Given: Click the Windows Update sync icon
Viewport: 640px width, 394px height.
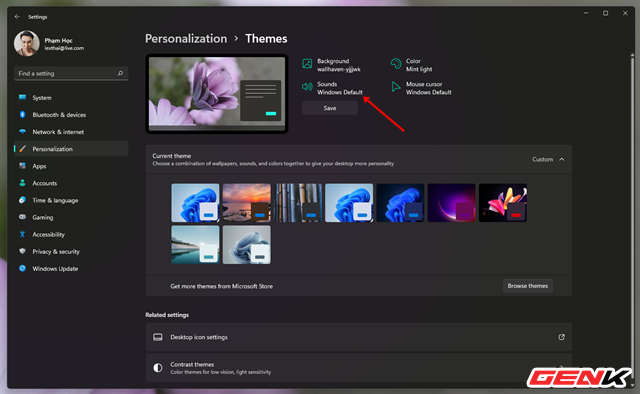Looking at the screenshot, I should pyautogui.click(x=22, y=268).
